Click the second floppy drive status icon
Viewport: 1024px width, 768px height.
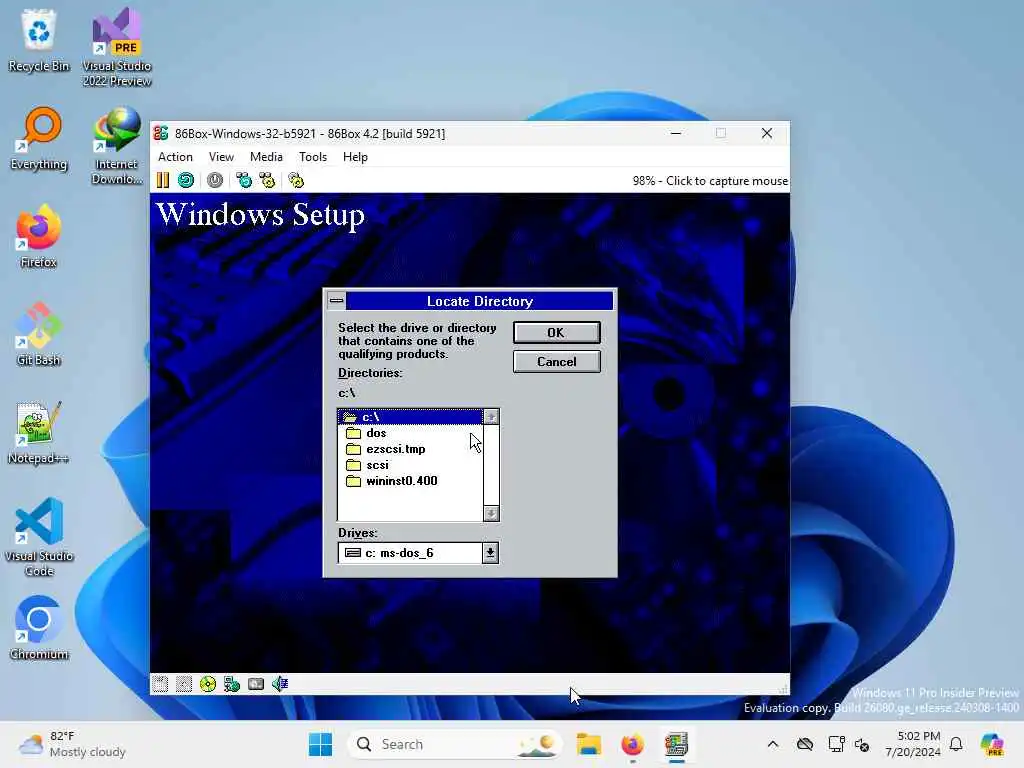(184, 684)
